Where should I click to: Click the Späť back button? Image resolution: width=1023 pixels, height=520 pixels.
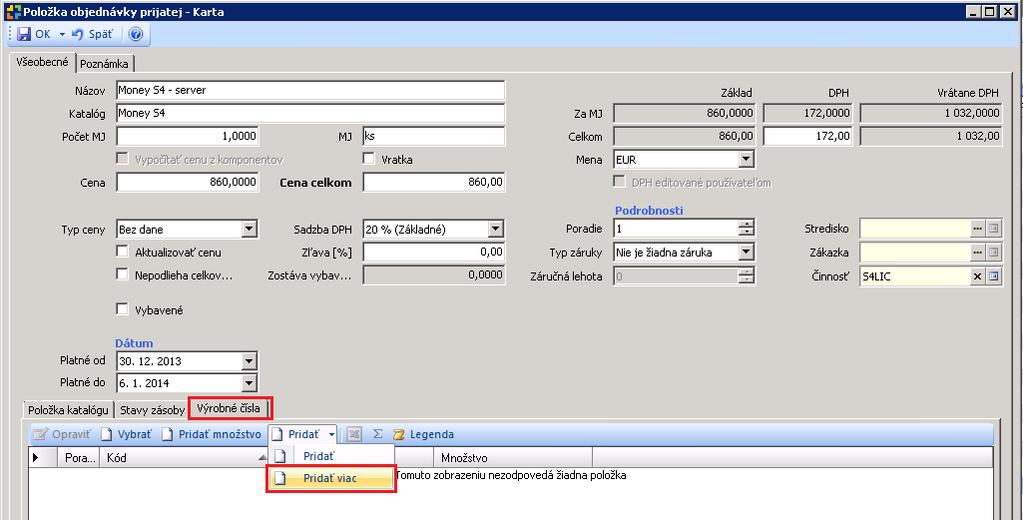point(92,34)
